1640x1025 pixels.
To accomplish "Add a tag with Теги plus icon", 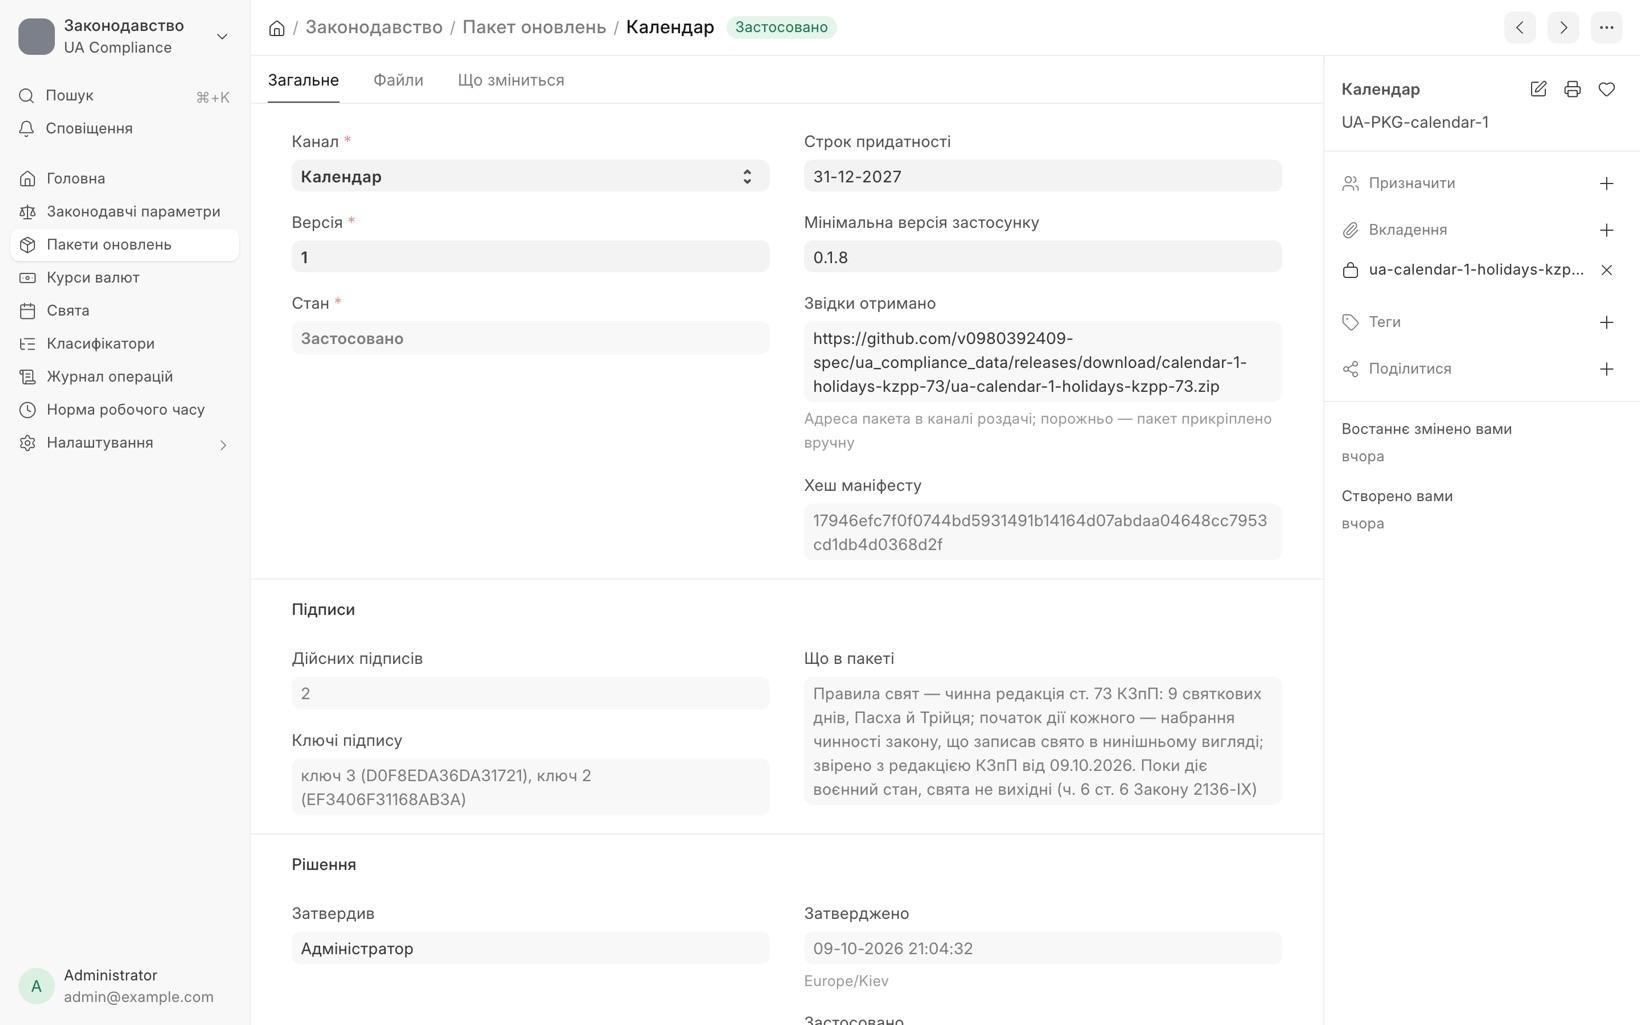I will tap(1606, 322).
